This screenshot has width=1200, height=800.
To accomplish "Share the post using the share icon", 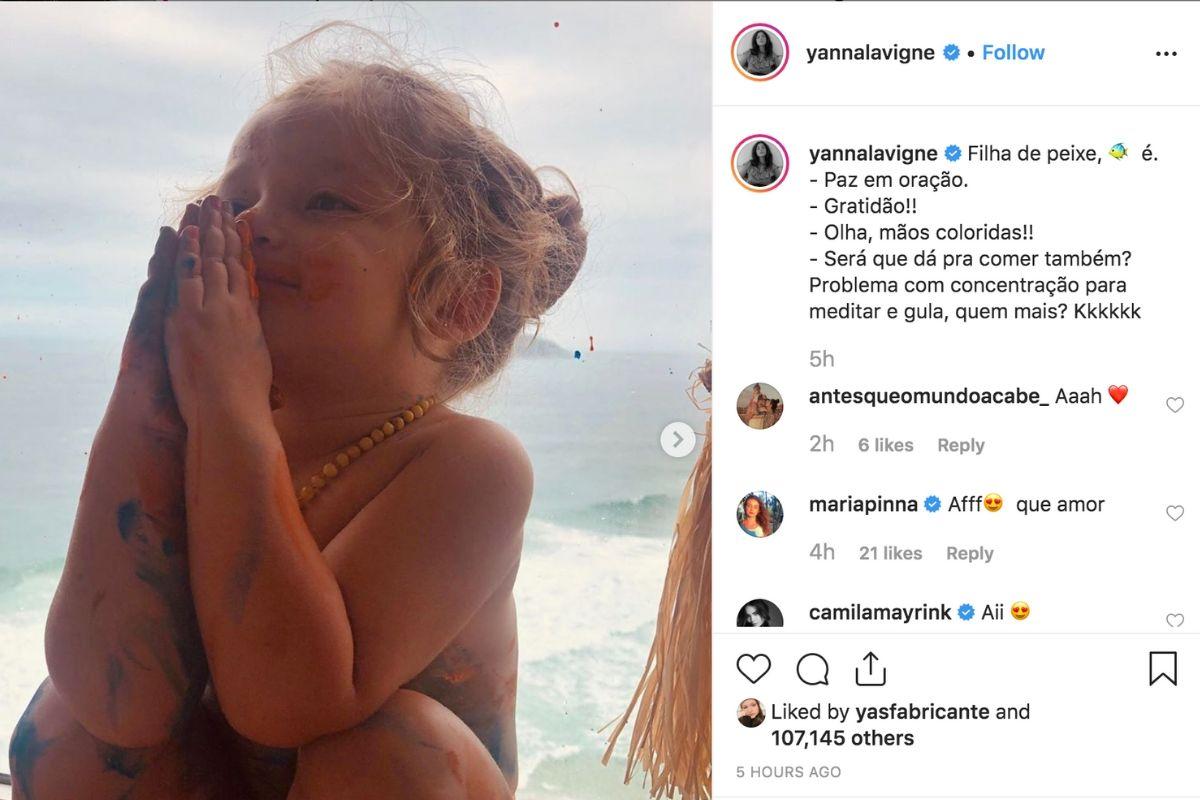I will [870, 668].
